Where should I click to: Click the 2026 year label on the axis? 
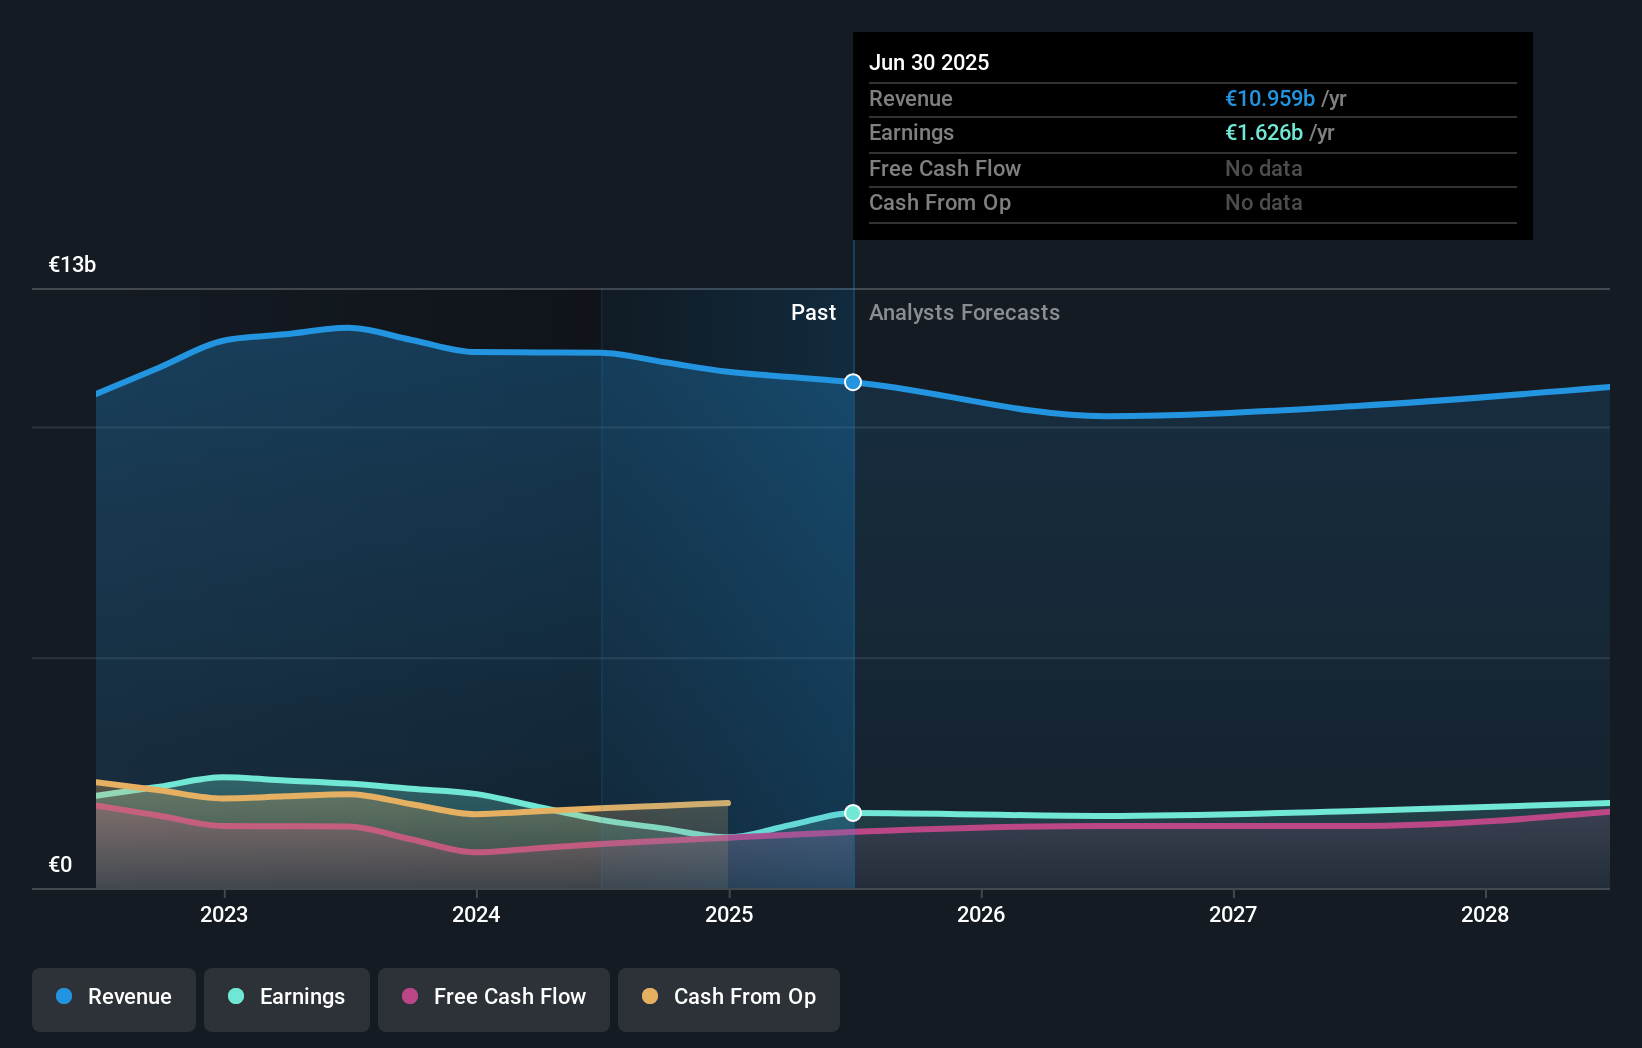[x=983, y=914]
